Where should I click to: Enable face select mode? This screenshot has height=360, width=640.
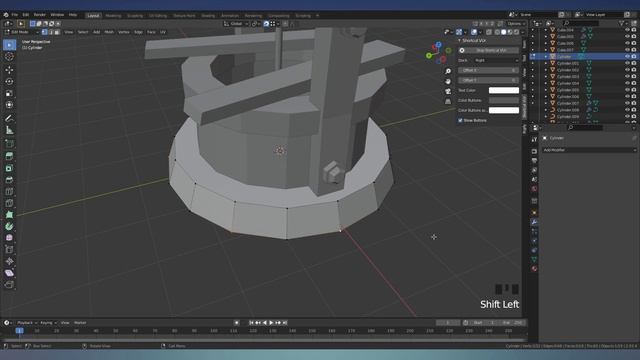[57, 32]
